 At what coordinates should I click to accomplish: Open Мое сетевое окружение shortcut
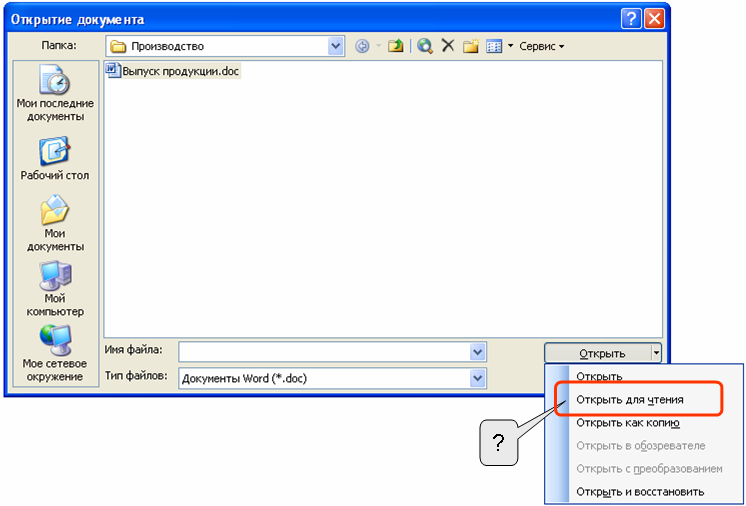tap(55, 353)
